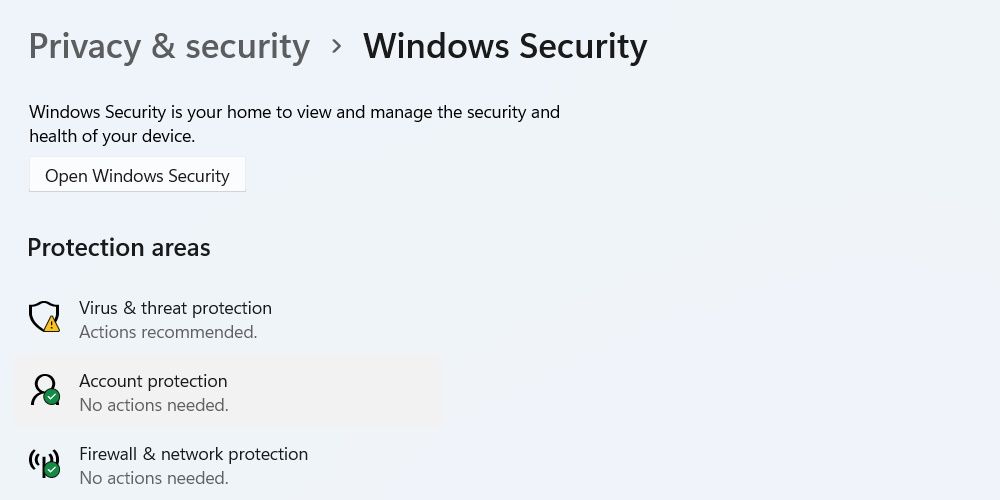Click the green checkmark badge on Firewall icon
Viewport: 1000px width, 500px height.
pos(52,469)
